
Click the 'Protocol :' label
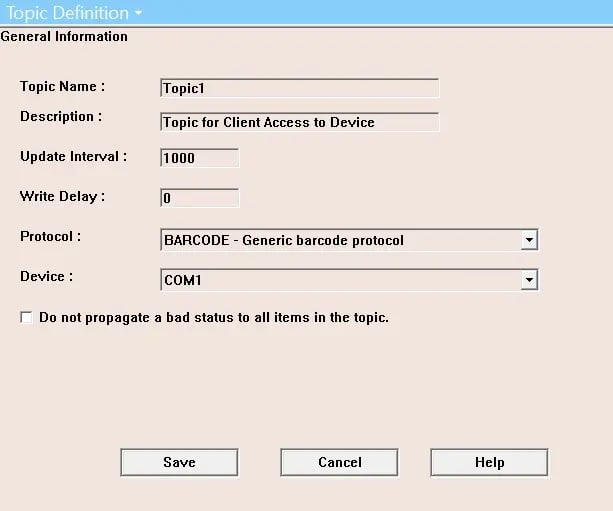pos(50,237)
